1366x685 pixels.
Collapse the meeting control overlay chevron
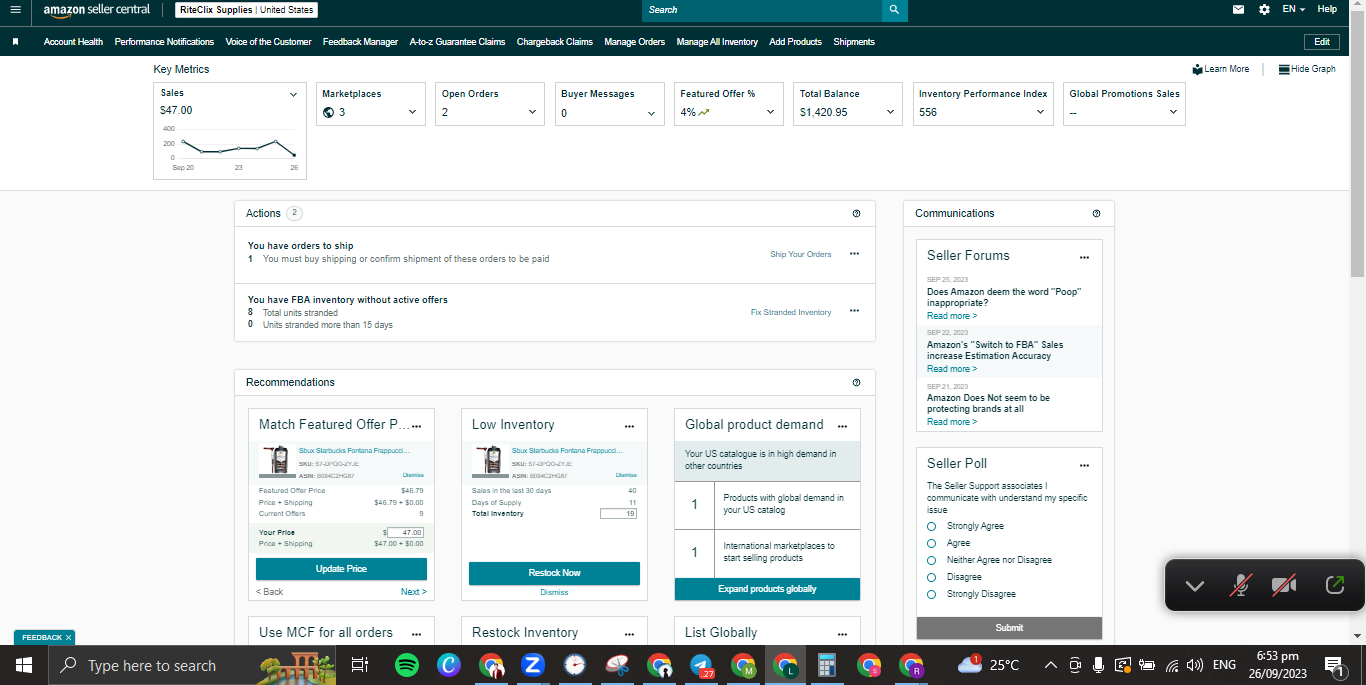tap(1194, 586)
